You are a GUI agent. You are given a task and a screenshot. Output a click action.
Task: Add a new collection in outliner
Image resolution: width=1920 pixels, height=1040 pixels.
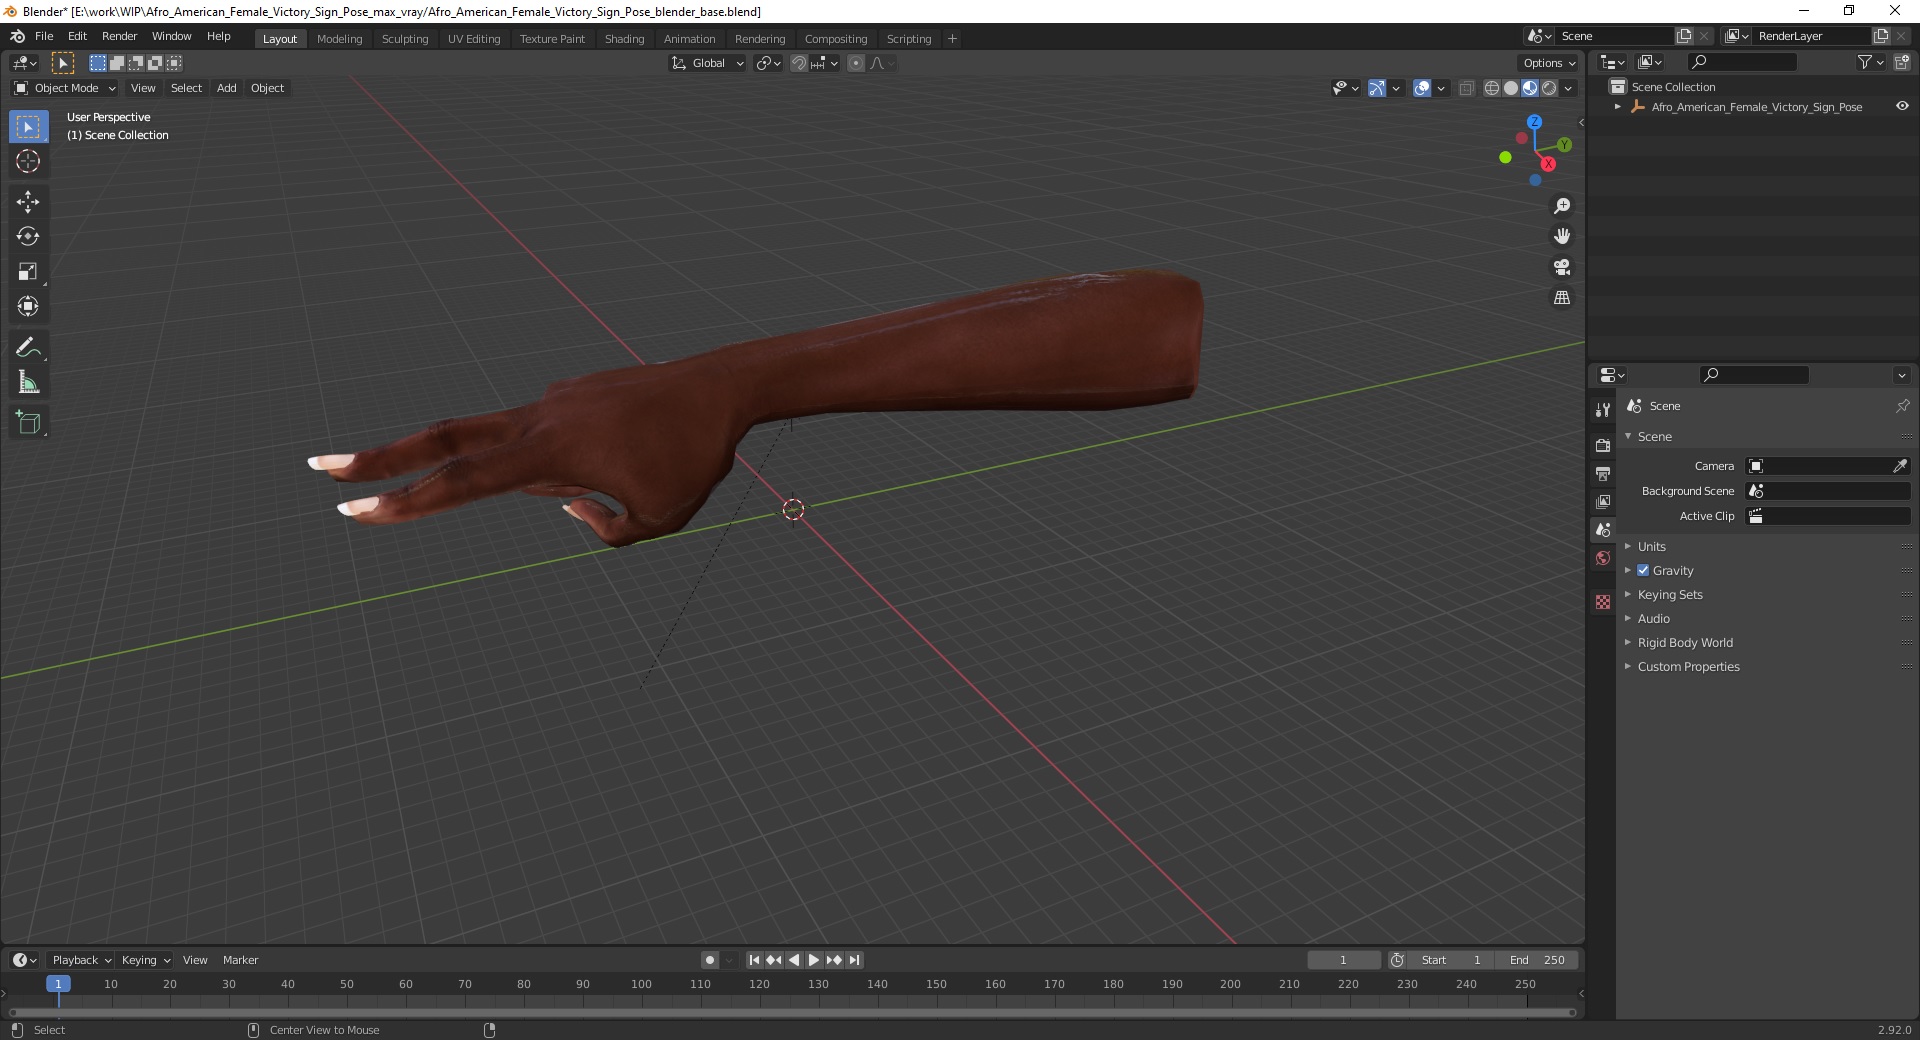[x=1902, y=62]
